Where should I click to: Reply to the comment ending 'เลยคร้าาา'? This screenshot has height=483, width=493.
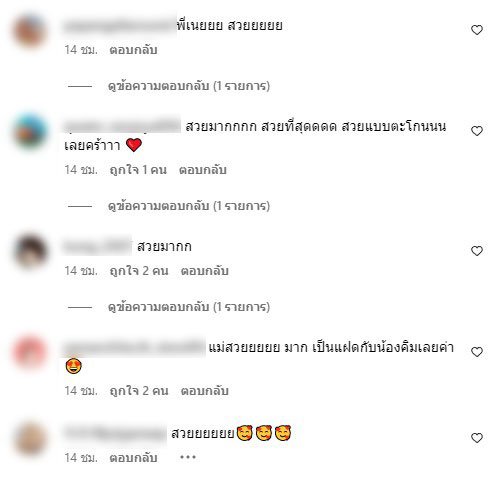click(203, 170)
